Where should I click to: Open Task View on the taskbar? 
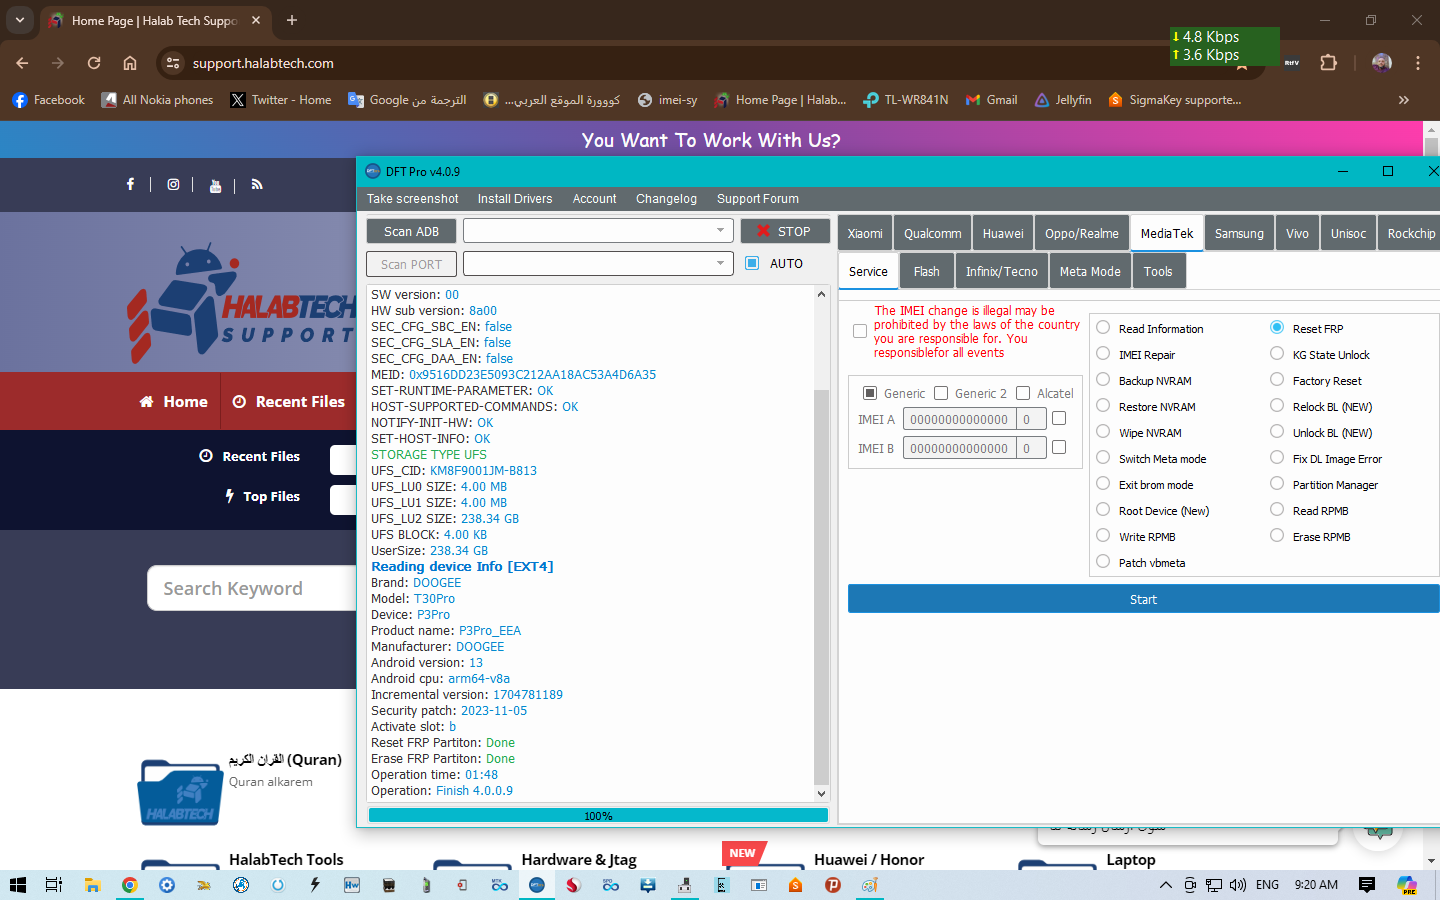click(x=54, y=885)
